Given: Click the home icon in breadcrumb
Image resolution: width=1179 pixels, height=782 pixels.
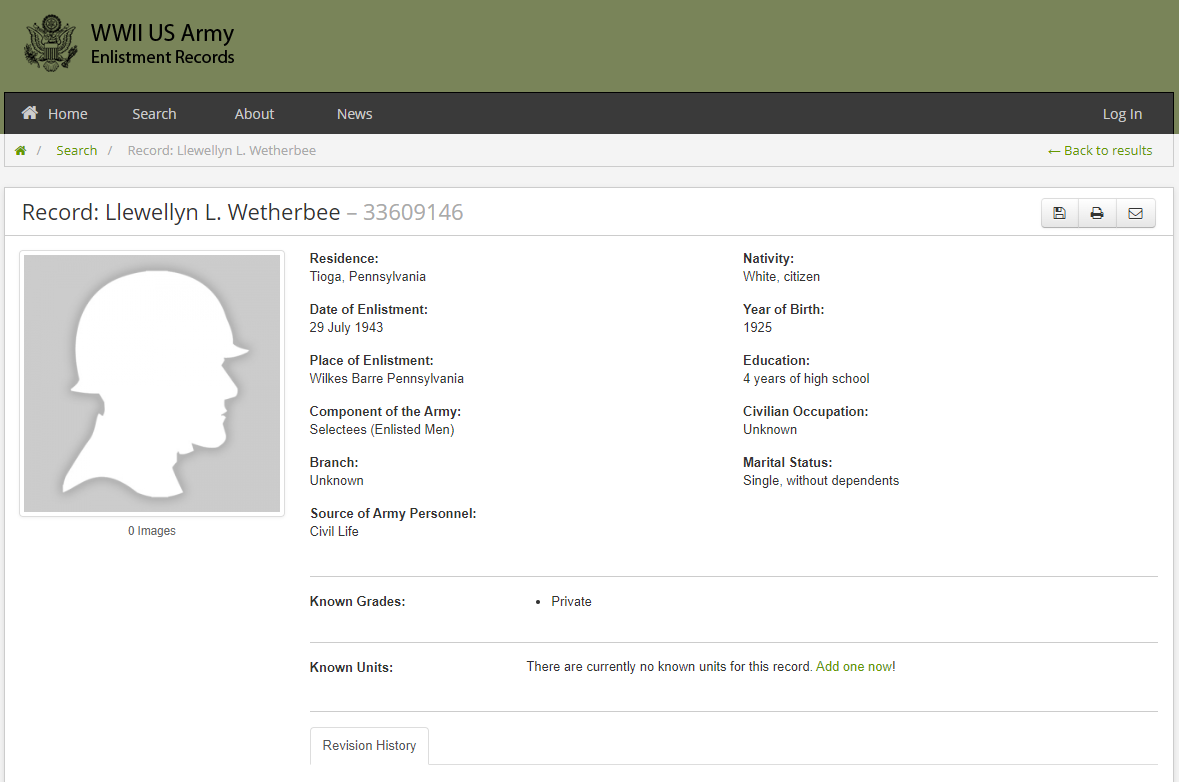Looking at the screenshot, I should 20,150.
